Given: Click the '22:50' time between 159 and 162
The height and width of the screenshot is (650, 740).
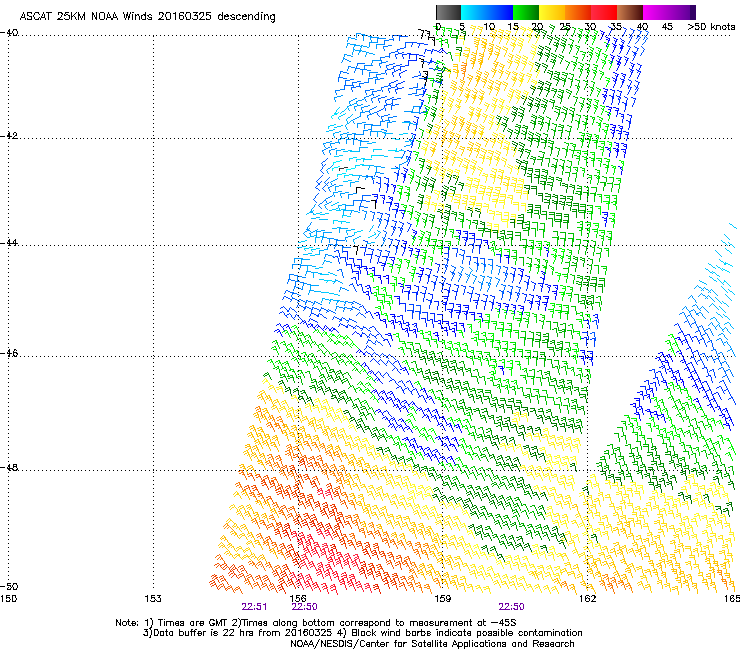Looking at the screenshot, I should tap(512, 607).
